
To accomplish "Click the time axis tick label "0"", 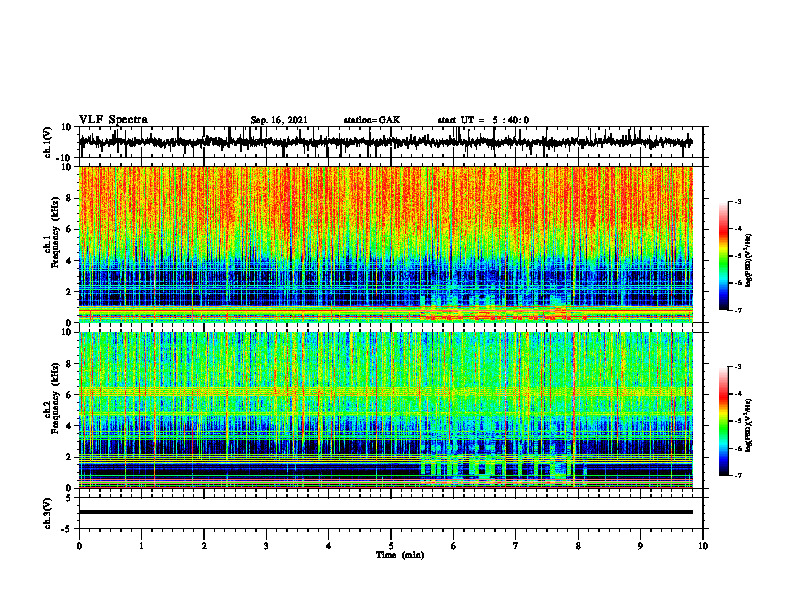I will 79,546.
